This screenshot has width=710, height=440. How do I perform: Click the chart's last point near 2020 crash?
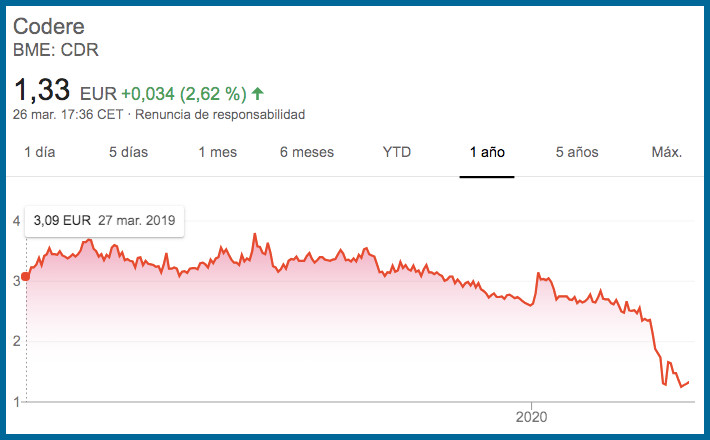688,383
